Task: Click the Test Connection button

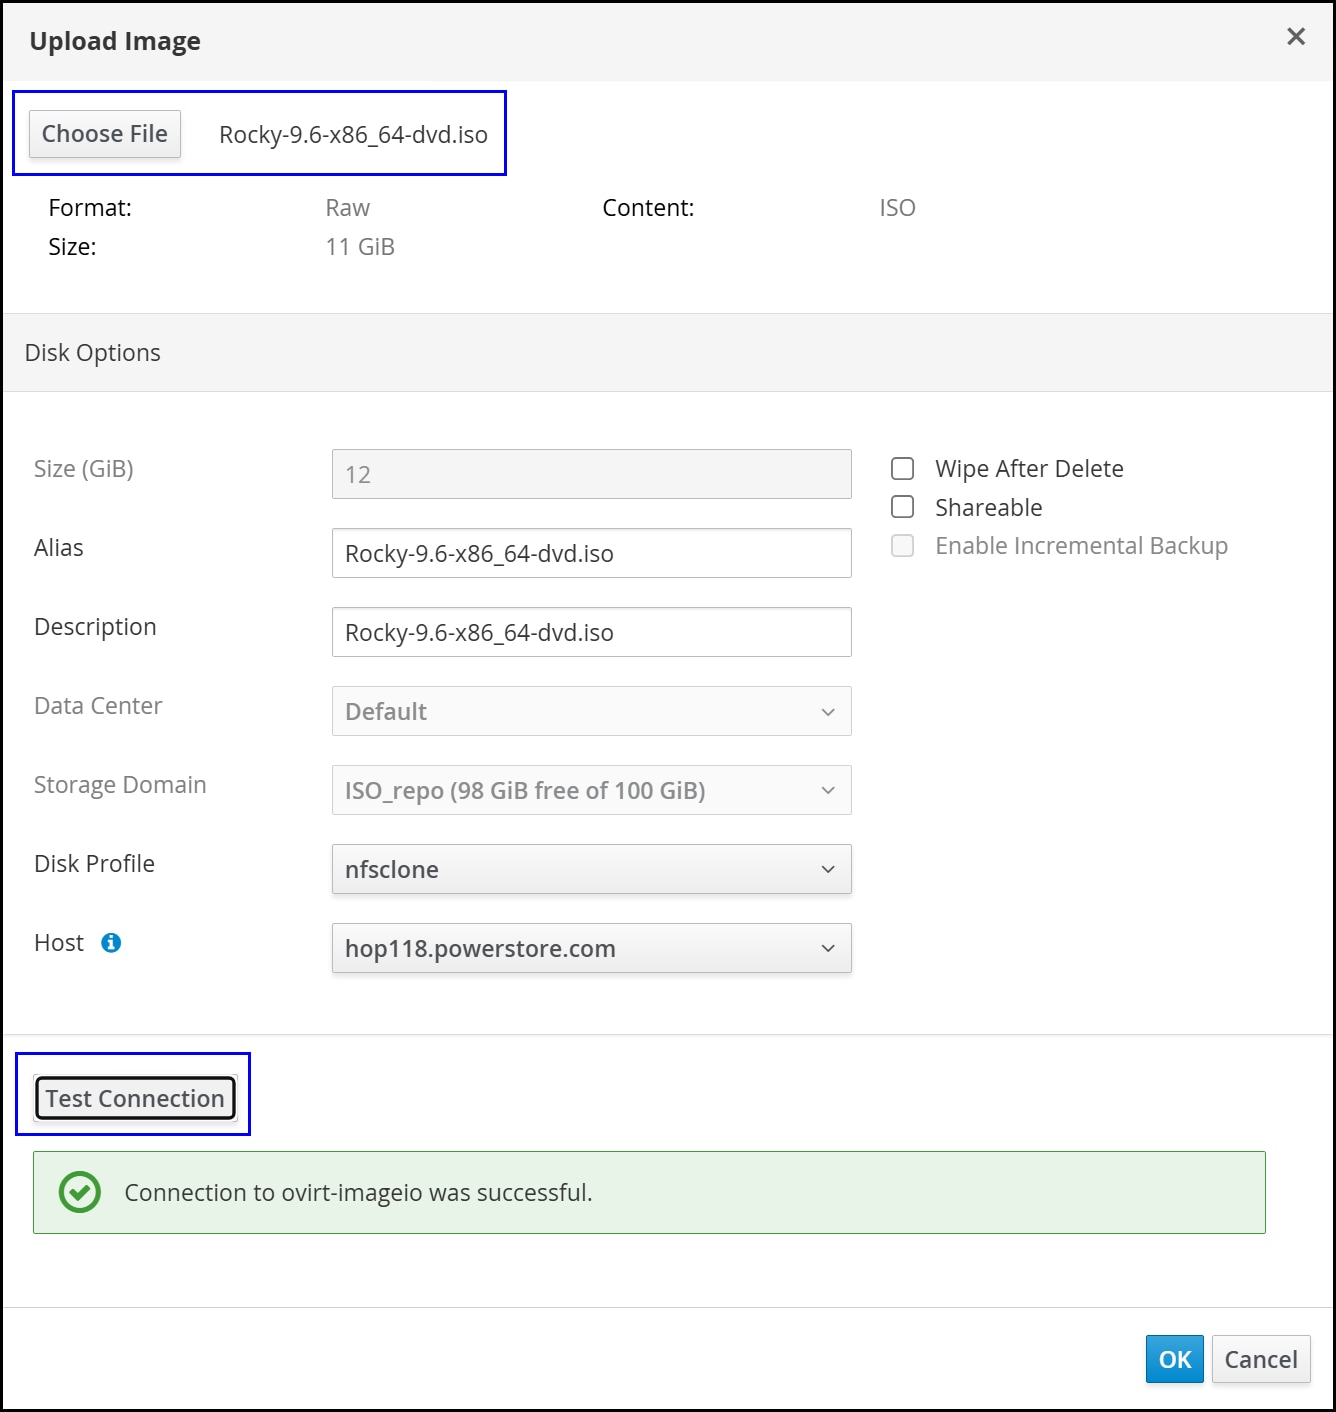Action: (135, 1098)
